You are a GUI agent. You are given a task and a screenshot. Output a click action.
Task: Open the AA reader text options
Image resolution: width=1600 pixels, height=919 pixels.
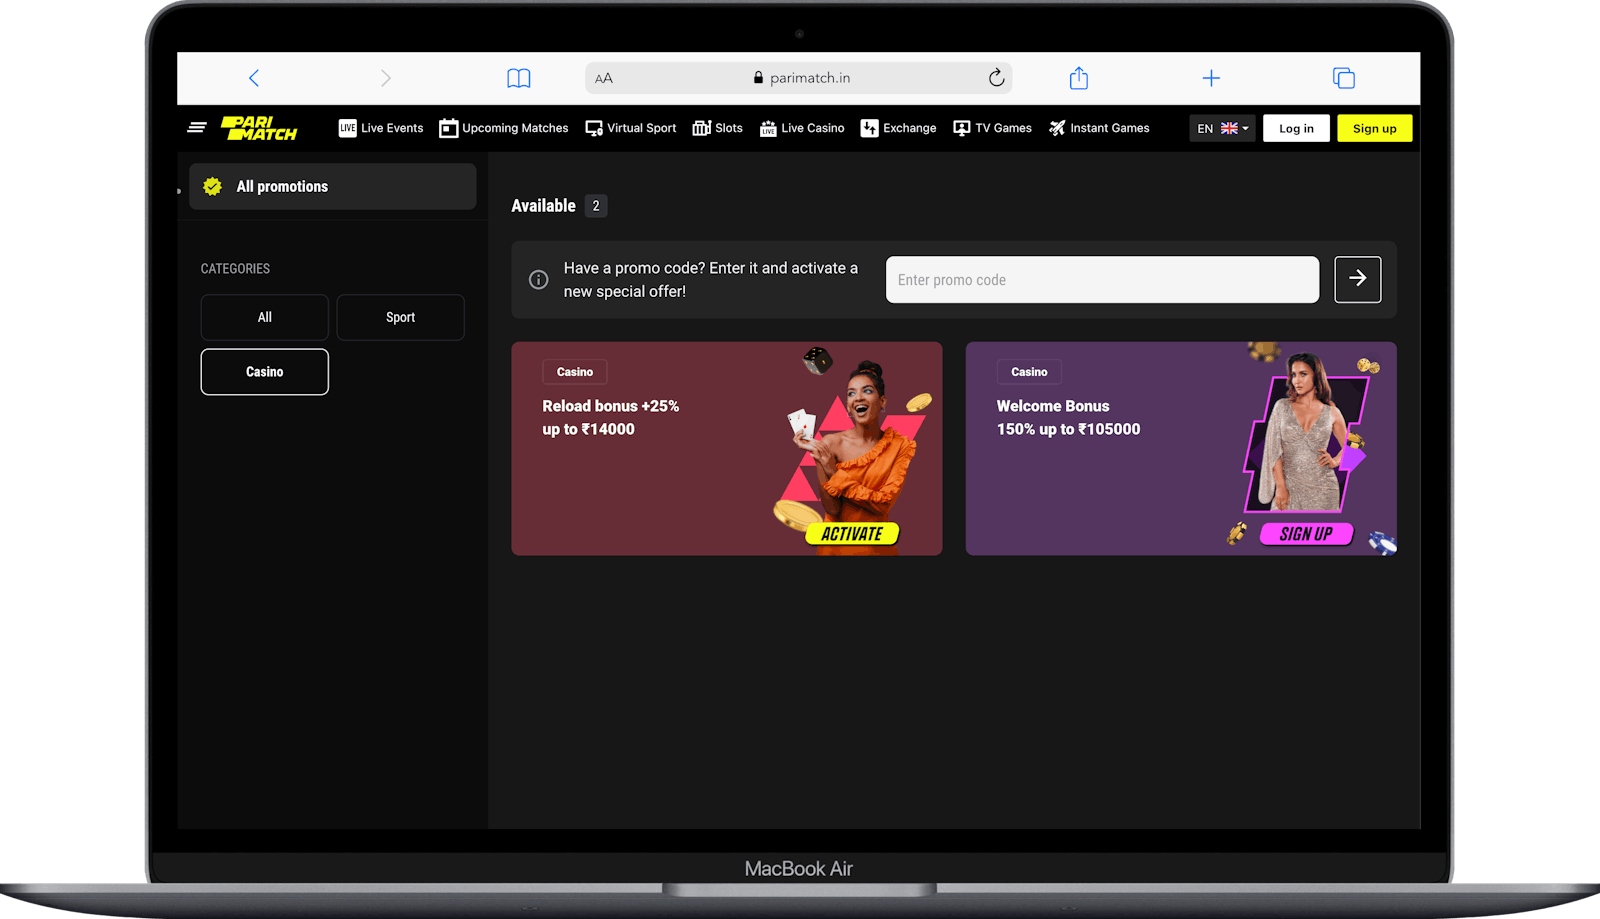(603, 78)
